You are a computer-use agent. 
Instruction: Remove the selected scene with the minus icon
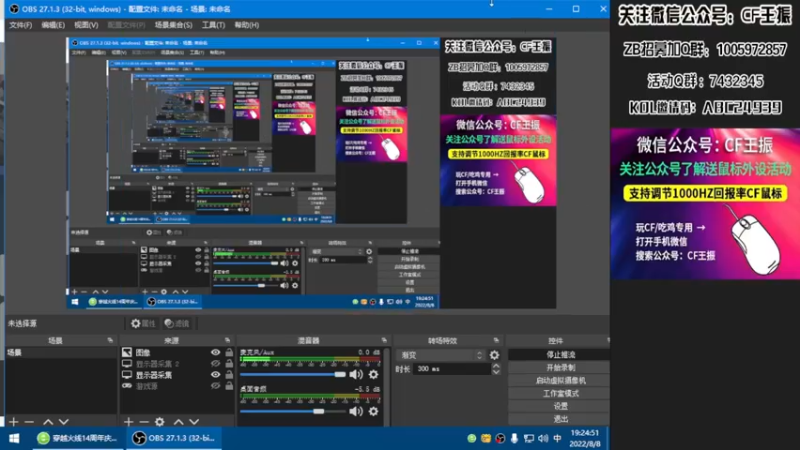tap(29, 421)
